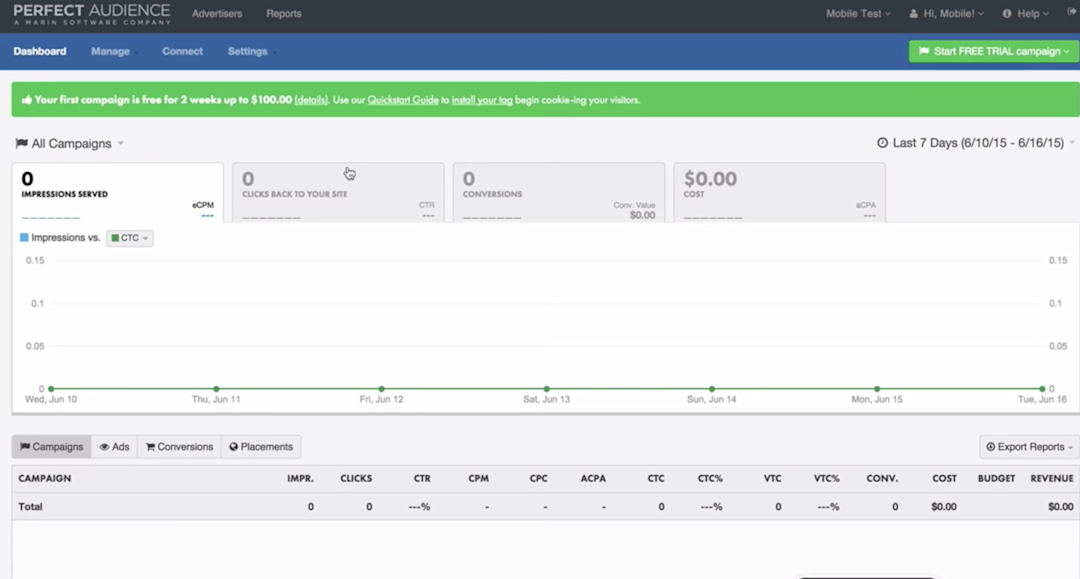This screenshot has height=579, width=1080.
Task: Switch to the Conversions tab
Action: [179, 447]
